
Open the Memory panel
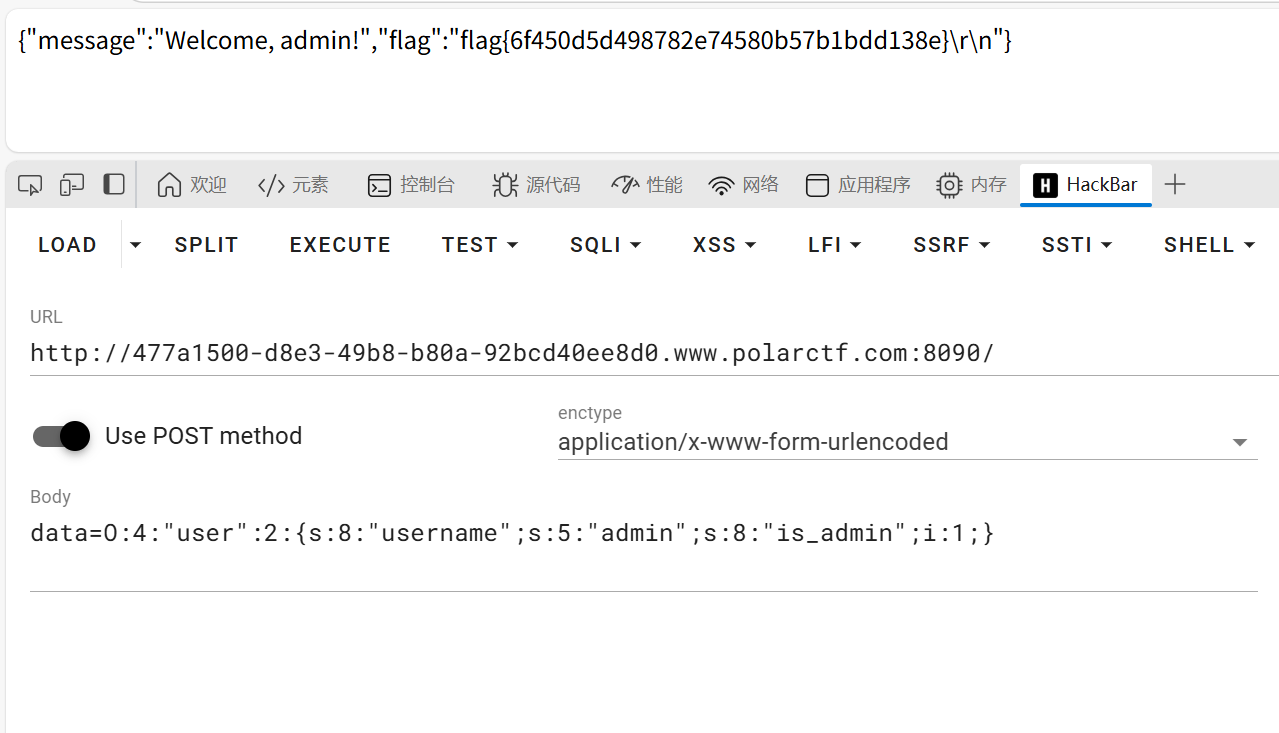coord(971,185)
